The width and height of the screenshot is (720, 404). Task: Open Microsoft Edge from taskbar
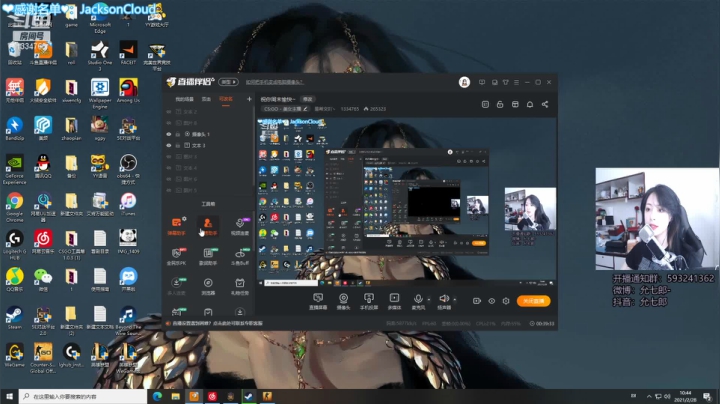pyautogui.click(x=157, y=396)
